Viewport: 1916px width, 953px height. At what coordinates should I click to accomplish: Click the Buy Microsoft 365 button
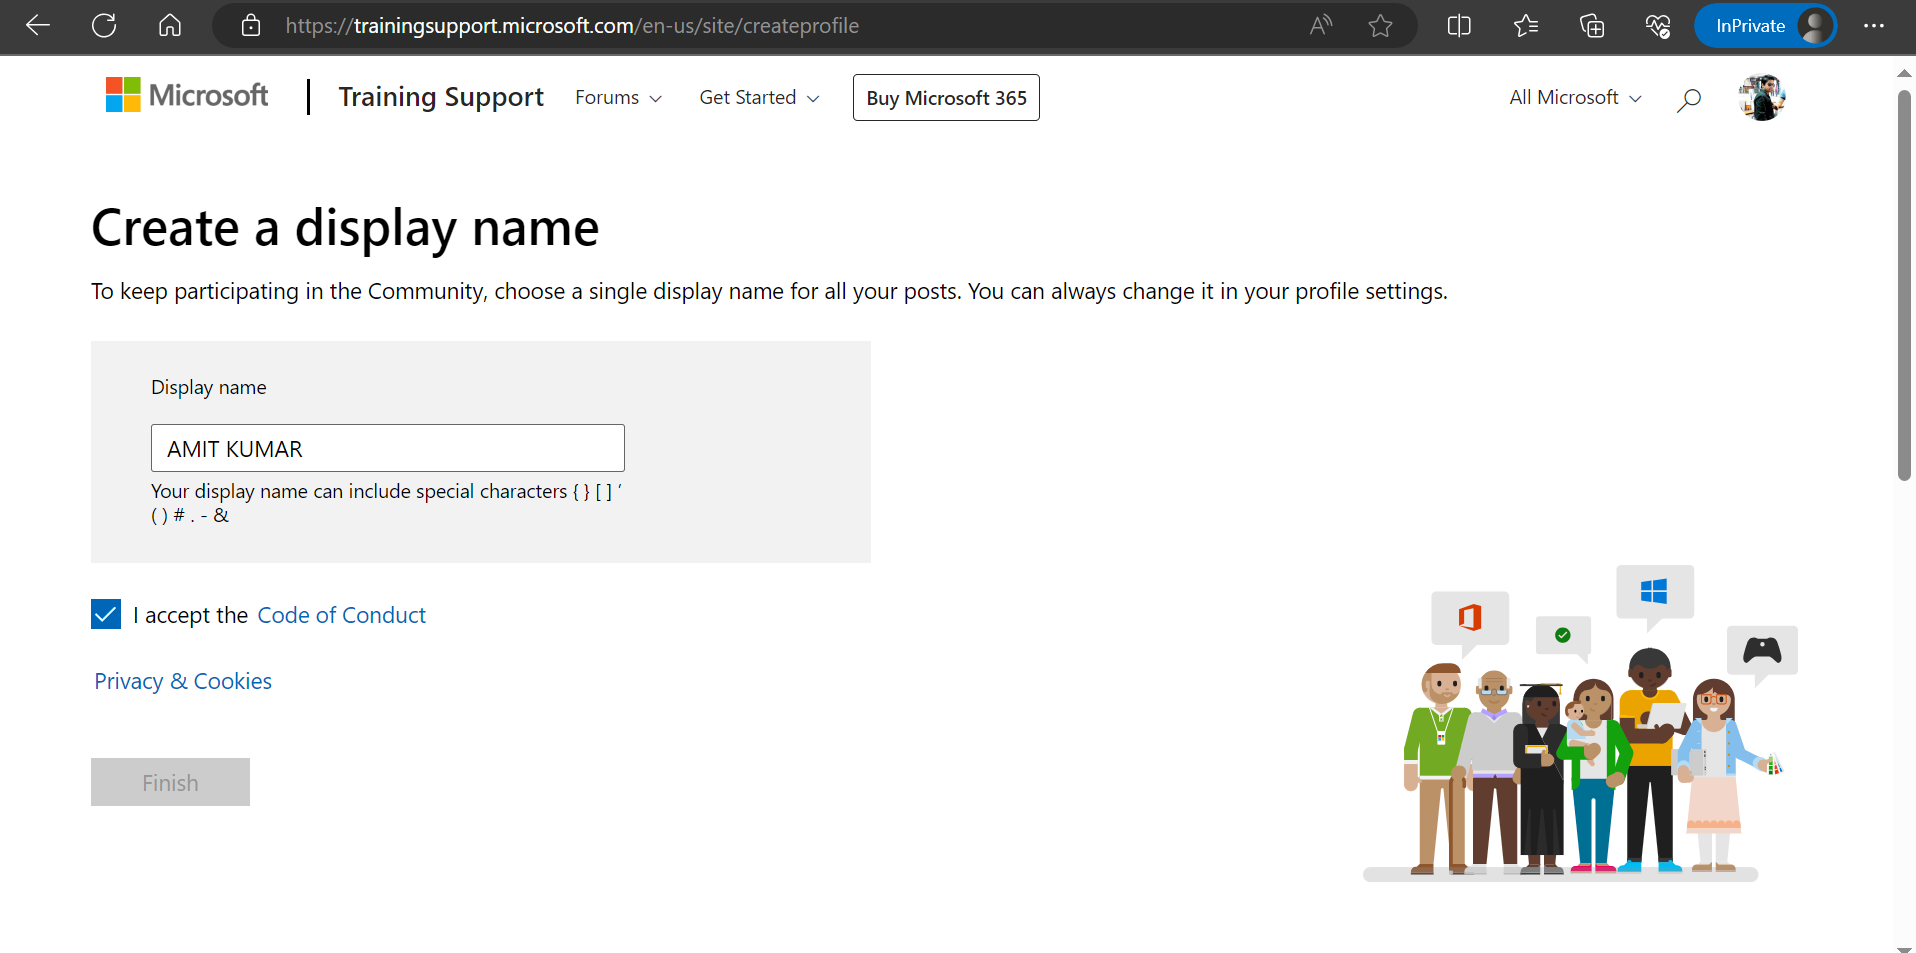946,98
